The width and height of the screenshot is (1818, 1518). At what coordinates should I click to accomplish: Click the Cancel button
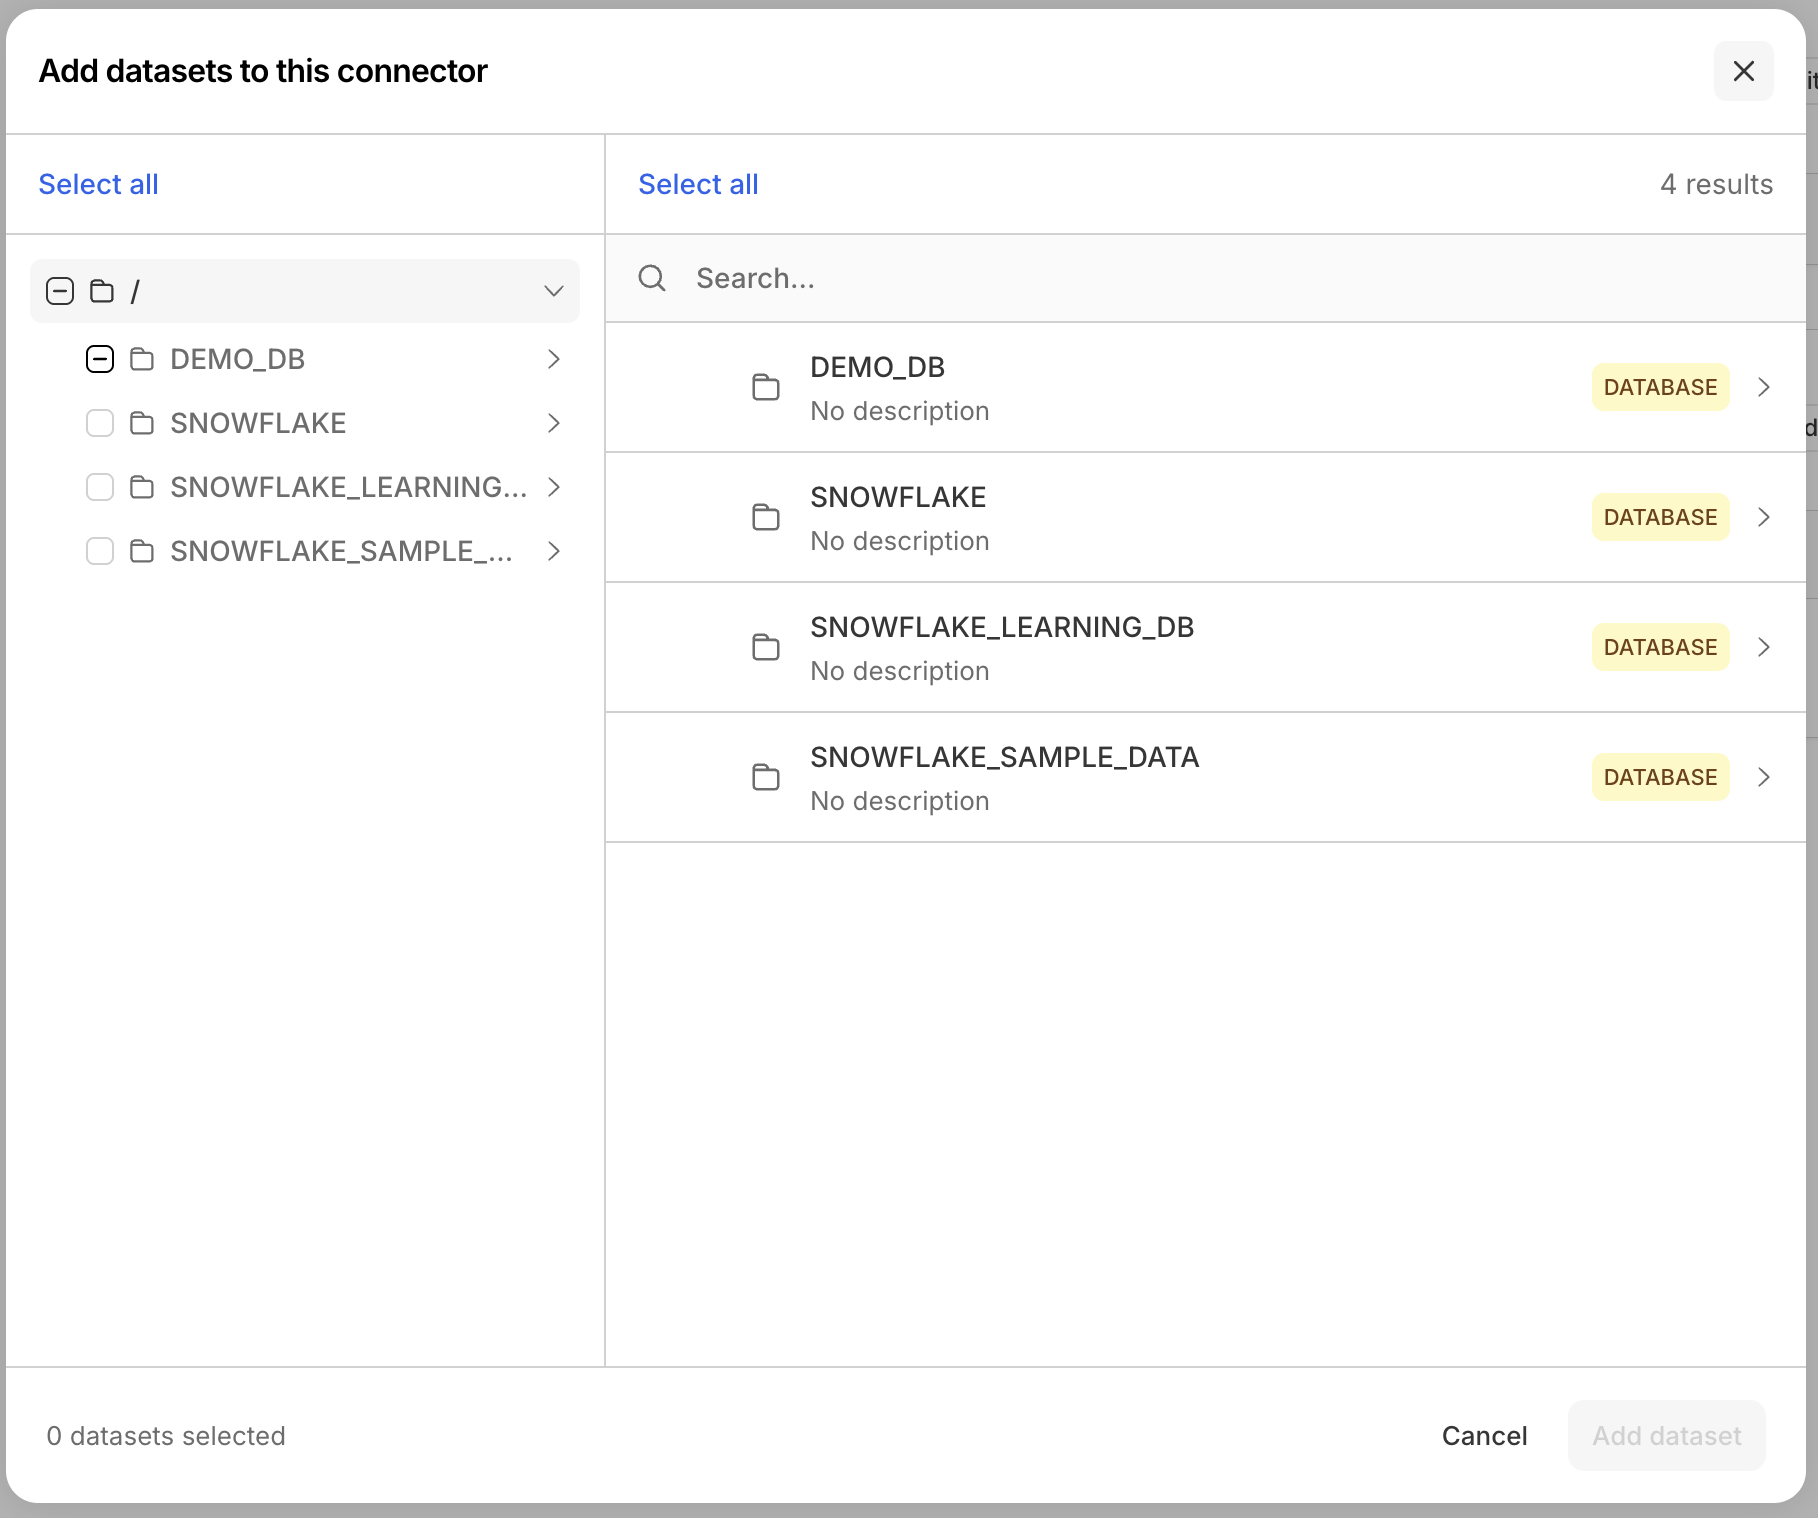[1484, 1436]
